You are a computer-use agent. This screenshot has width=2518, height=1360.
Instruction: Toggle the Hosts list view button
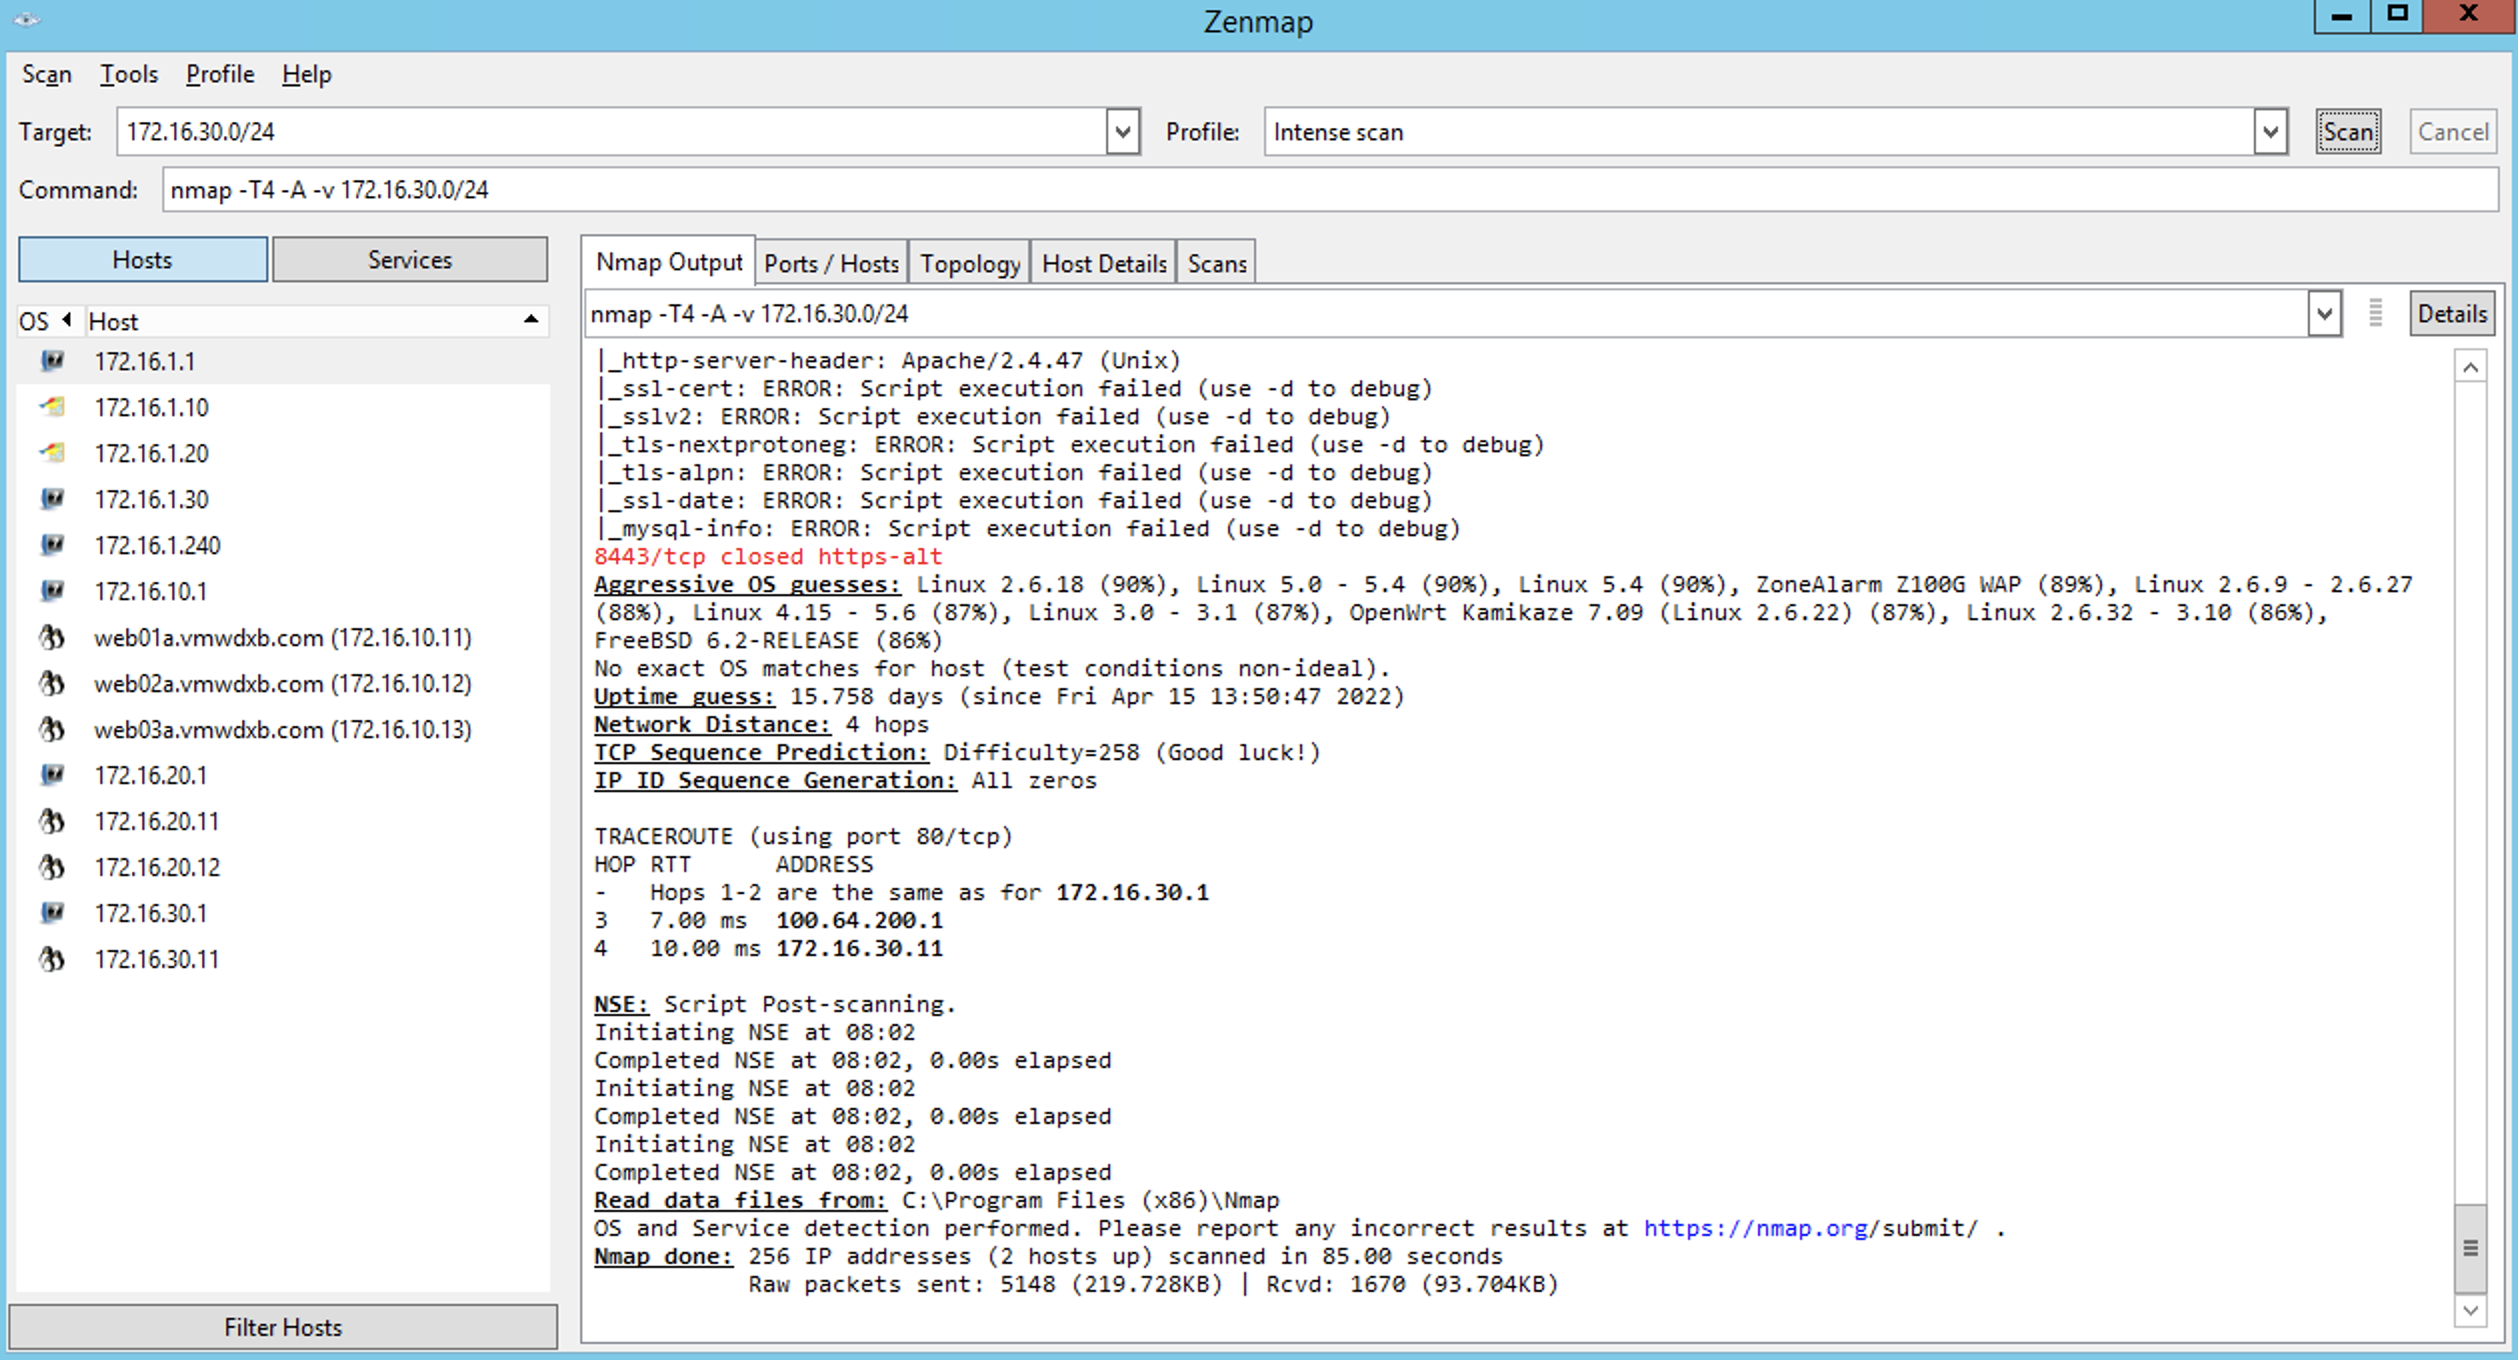(x=143, y=260)
